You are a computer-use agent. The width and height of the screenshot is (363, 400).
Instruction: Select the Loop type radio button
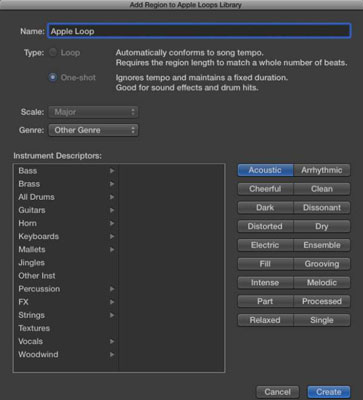click(x=53, y=52)
